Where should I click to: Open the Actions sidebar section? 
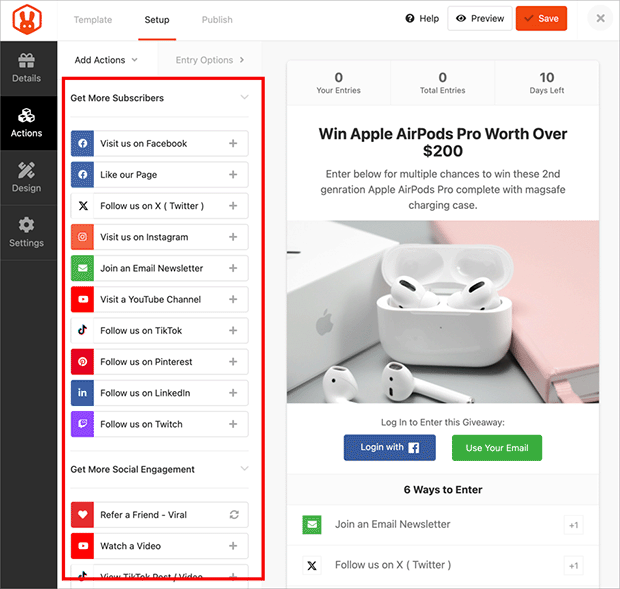tap(26, 123)
